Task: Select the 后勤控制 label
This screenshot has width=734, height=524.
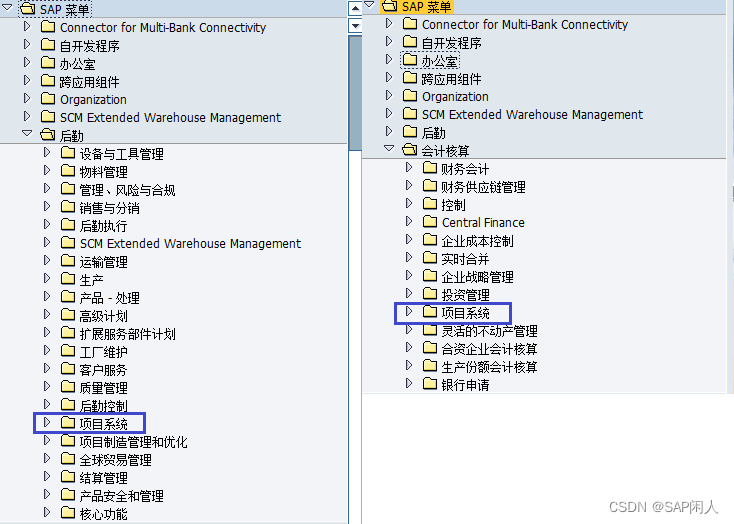Action: 103,406
